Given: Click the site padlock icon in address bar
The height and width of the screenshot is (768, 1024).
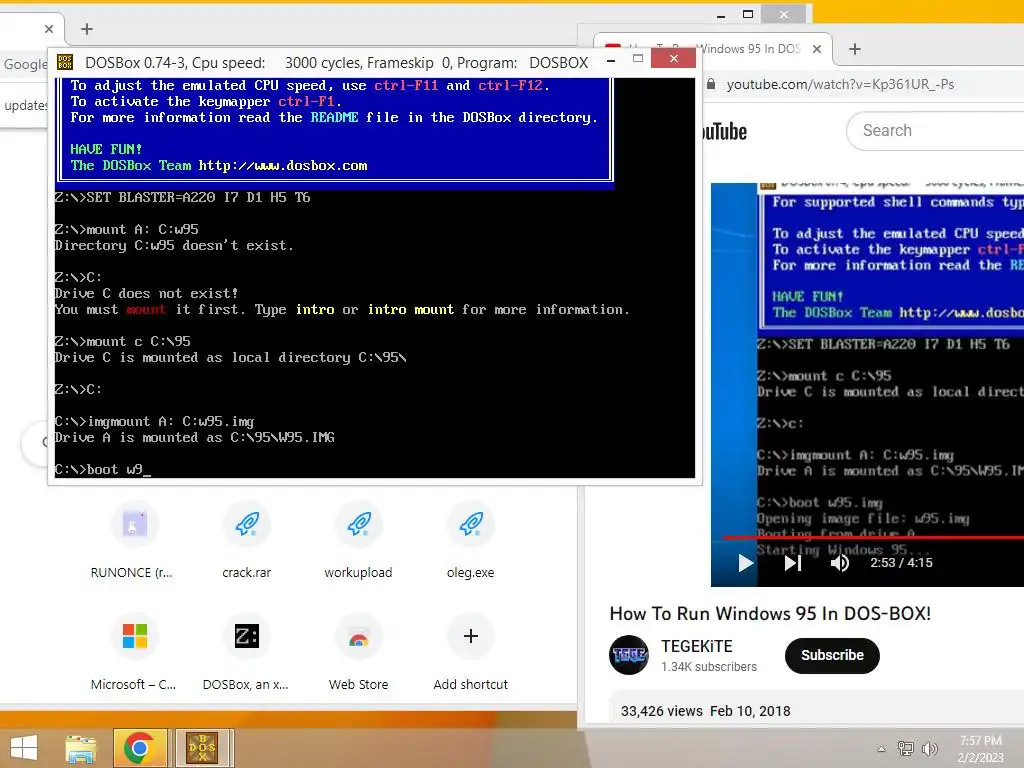Looking at the screenshot, I should tap(711, 84).
